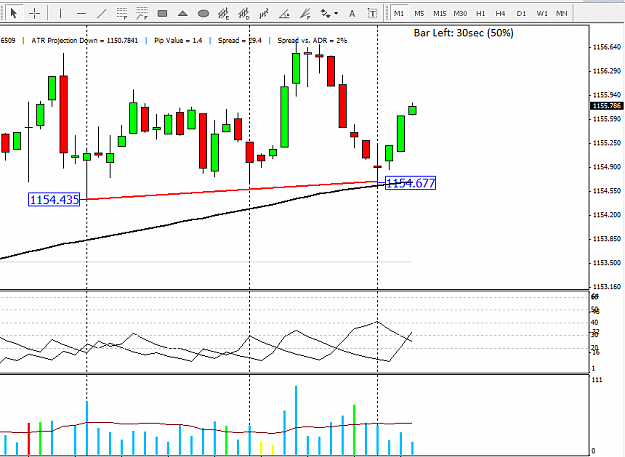The image size is (625, 457).
Task: Switch to H1 timeframe
Action: [480, 14]
